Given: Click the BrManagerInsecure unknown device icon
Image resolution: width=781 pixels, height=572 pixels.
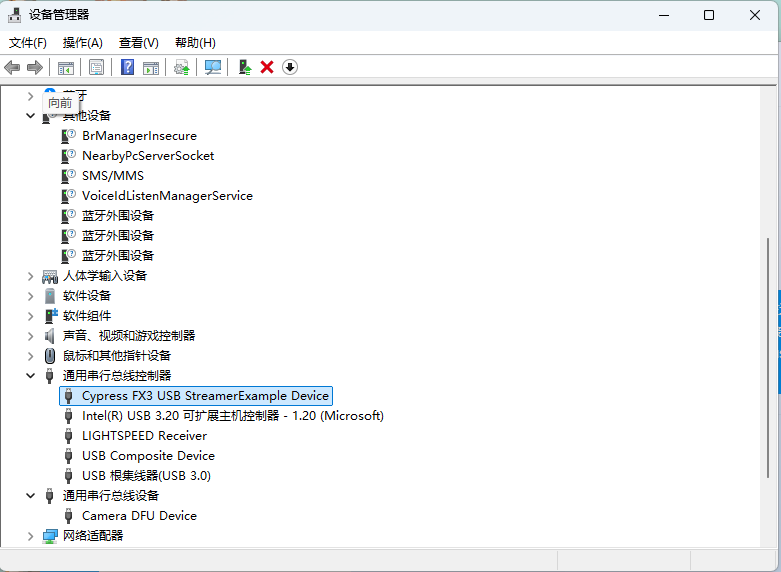Looking at the screenshot, I should (x=68, y=136).
